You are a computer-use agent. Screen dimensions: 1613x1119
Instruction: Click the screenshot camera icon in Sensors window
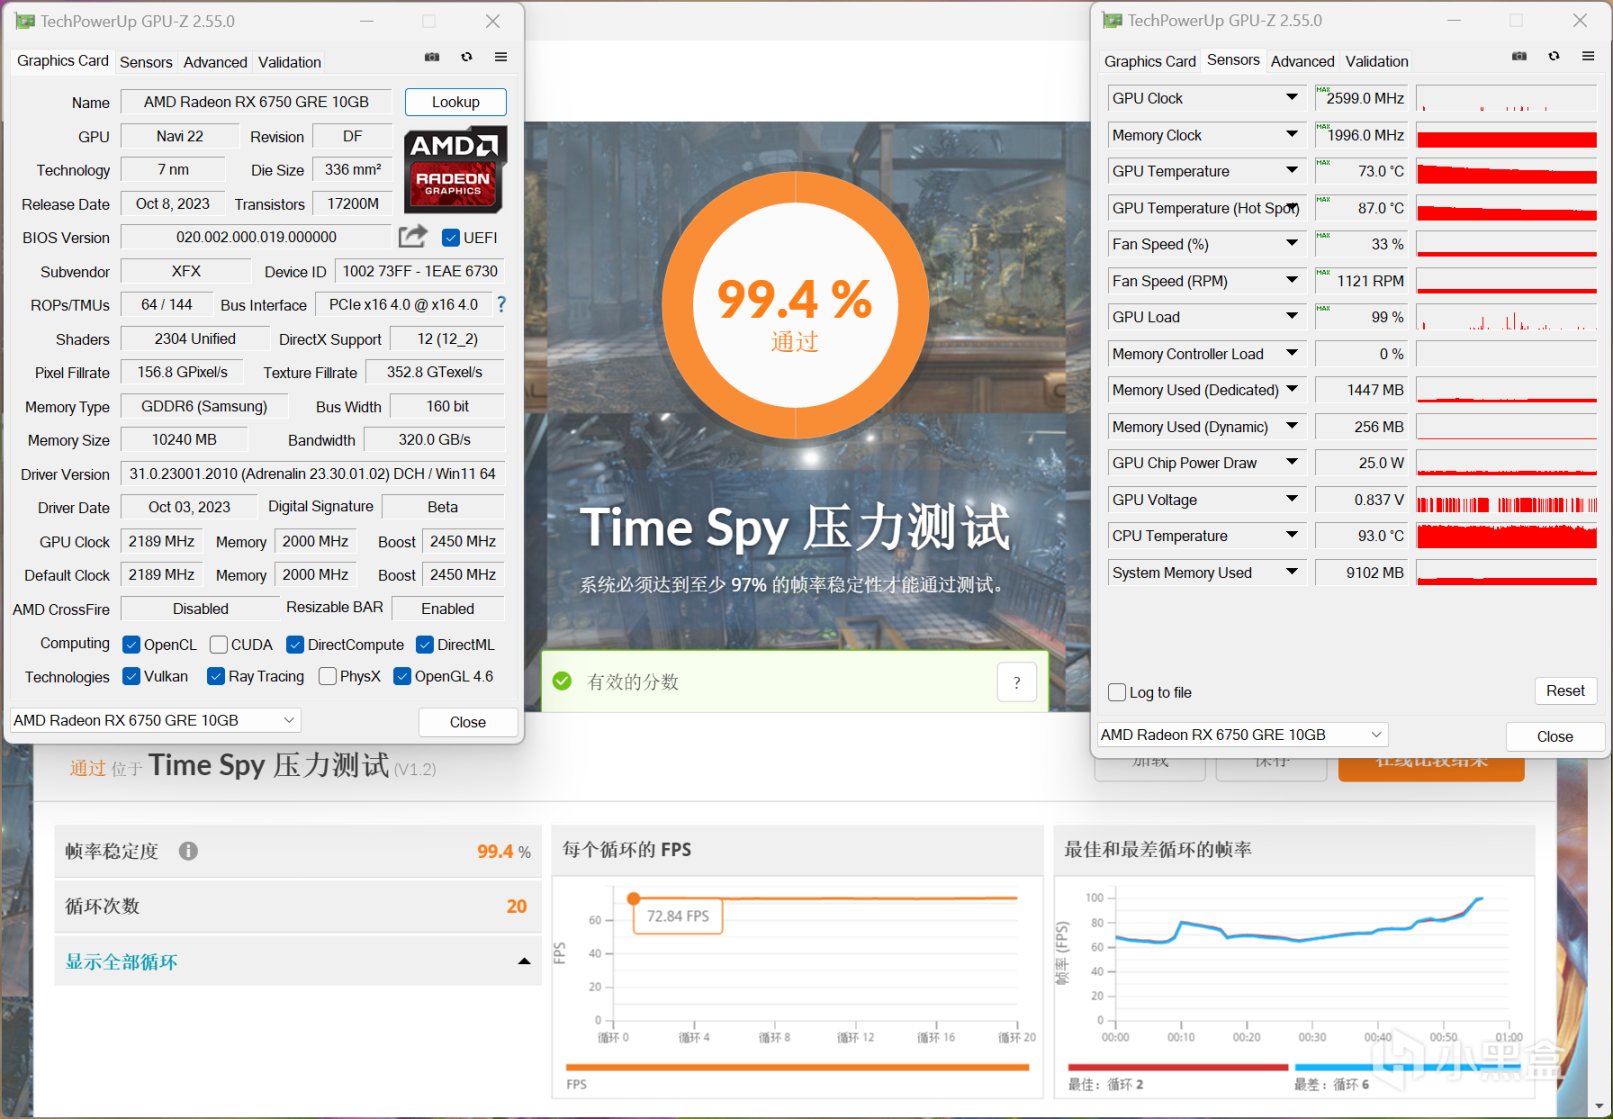(1519, 56)
